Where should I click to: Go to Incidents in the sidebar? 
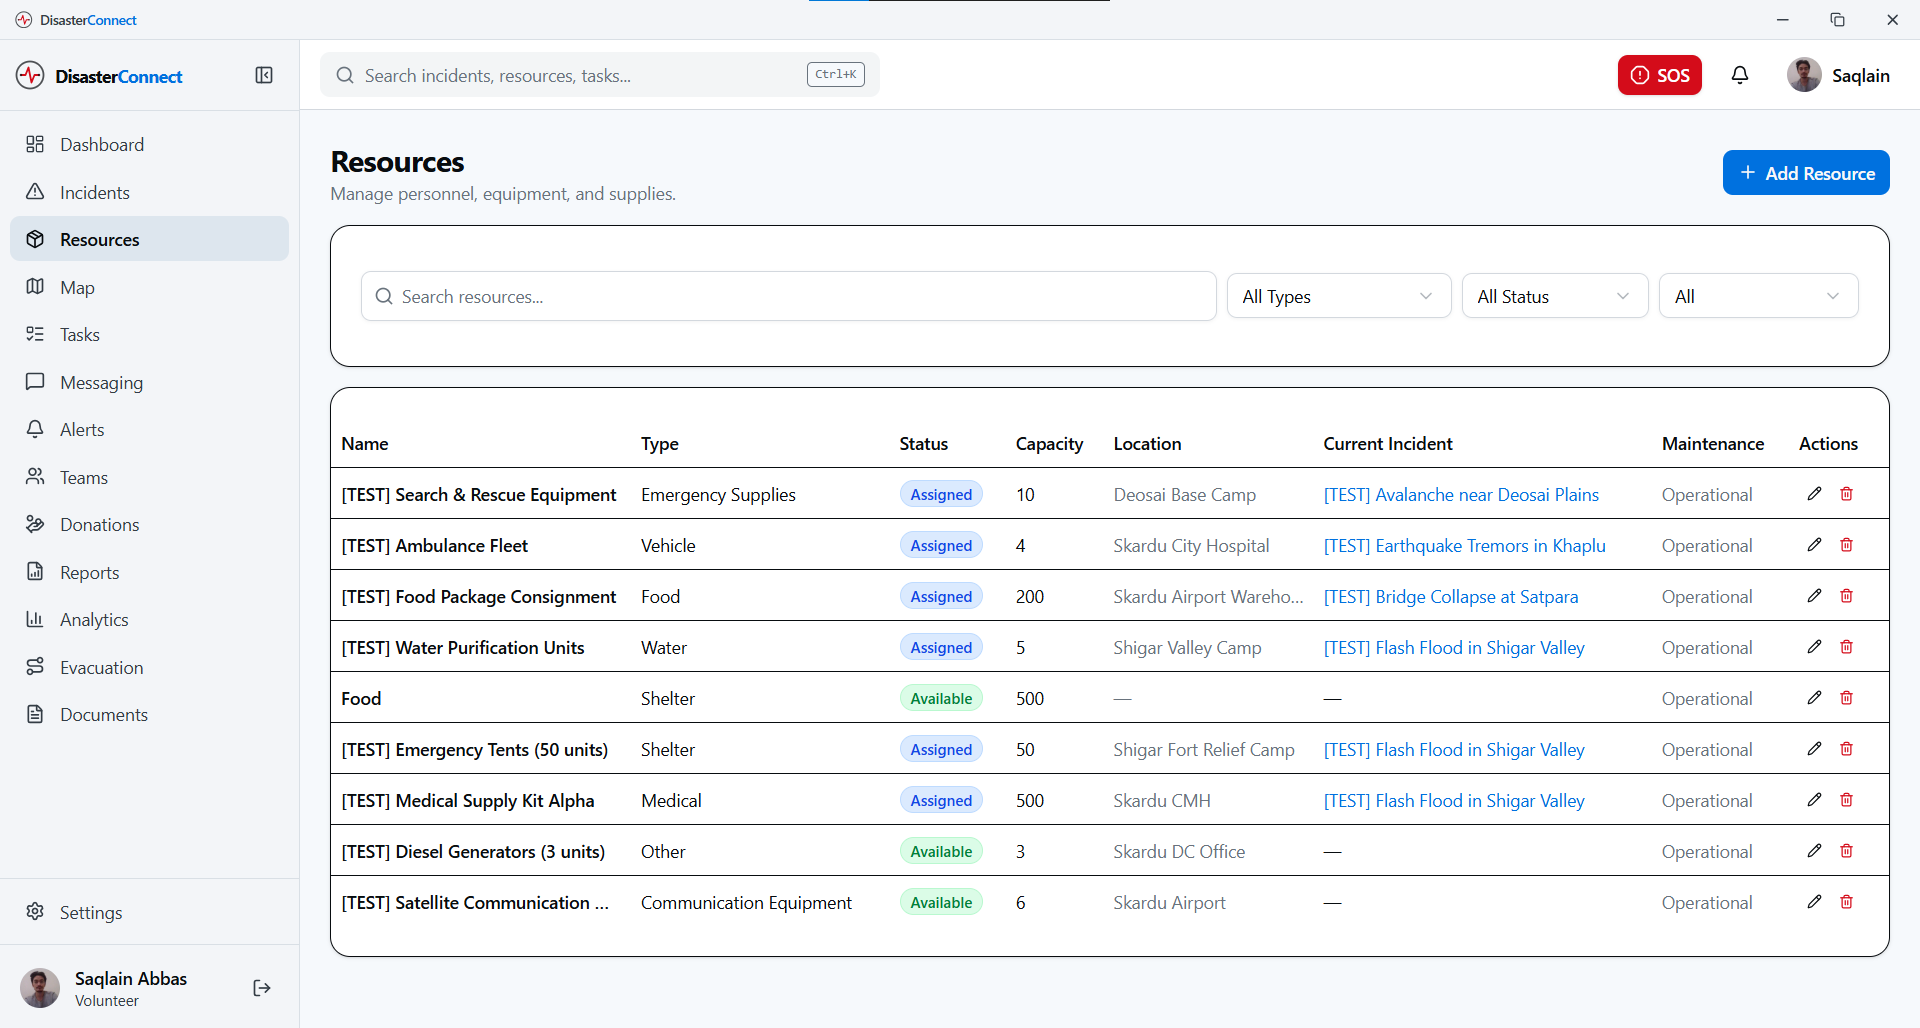[x=95, y=193]
